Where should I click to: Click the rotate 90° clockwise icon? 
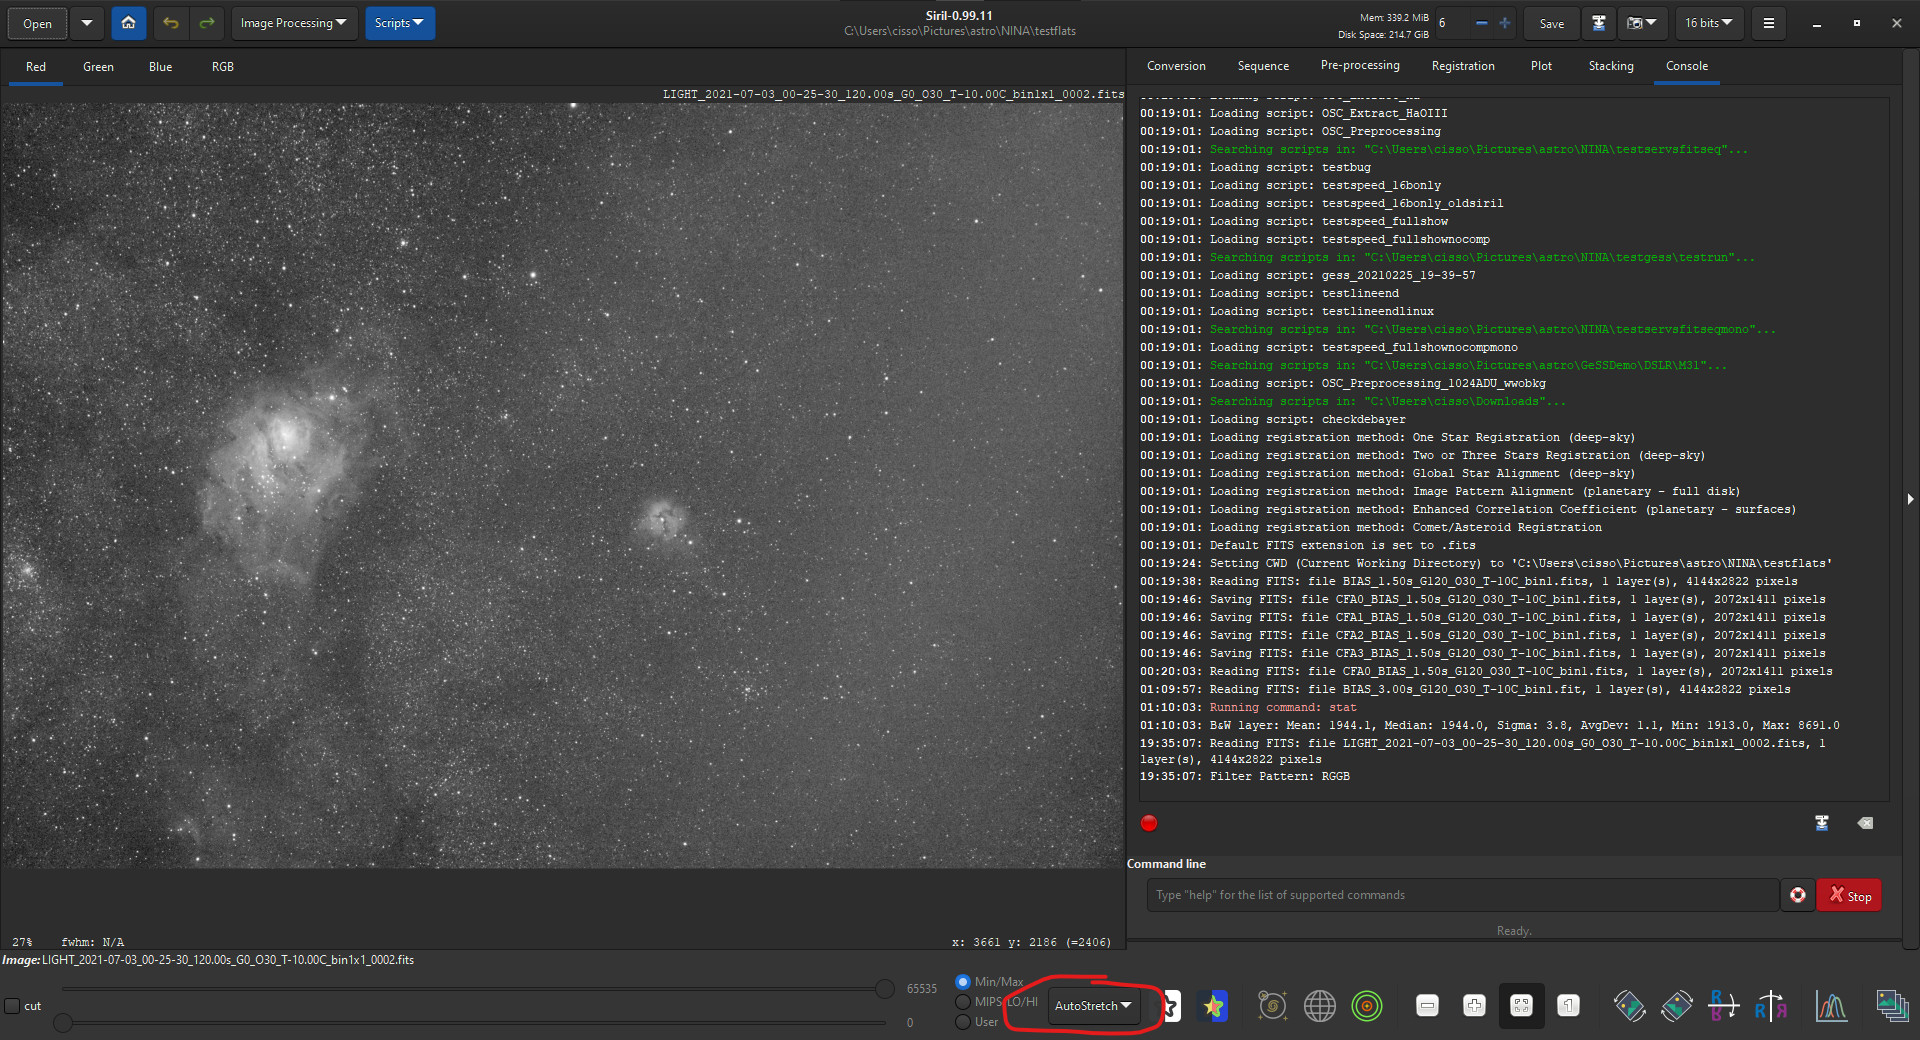point(1677,1006)
